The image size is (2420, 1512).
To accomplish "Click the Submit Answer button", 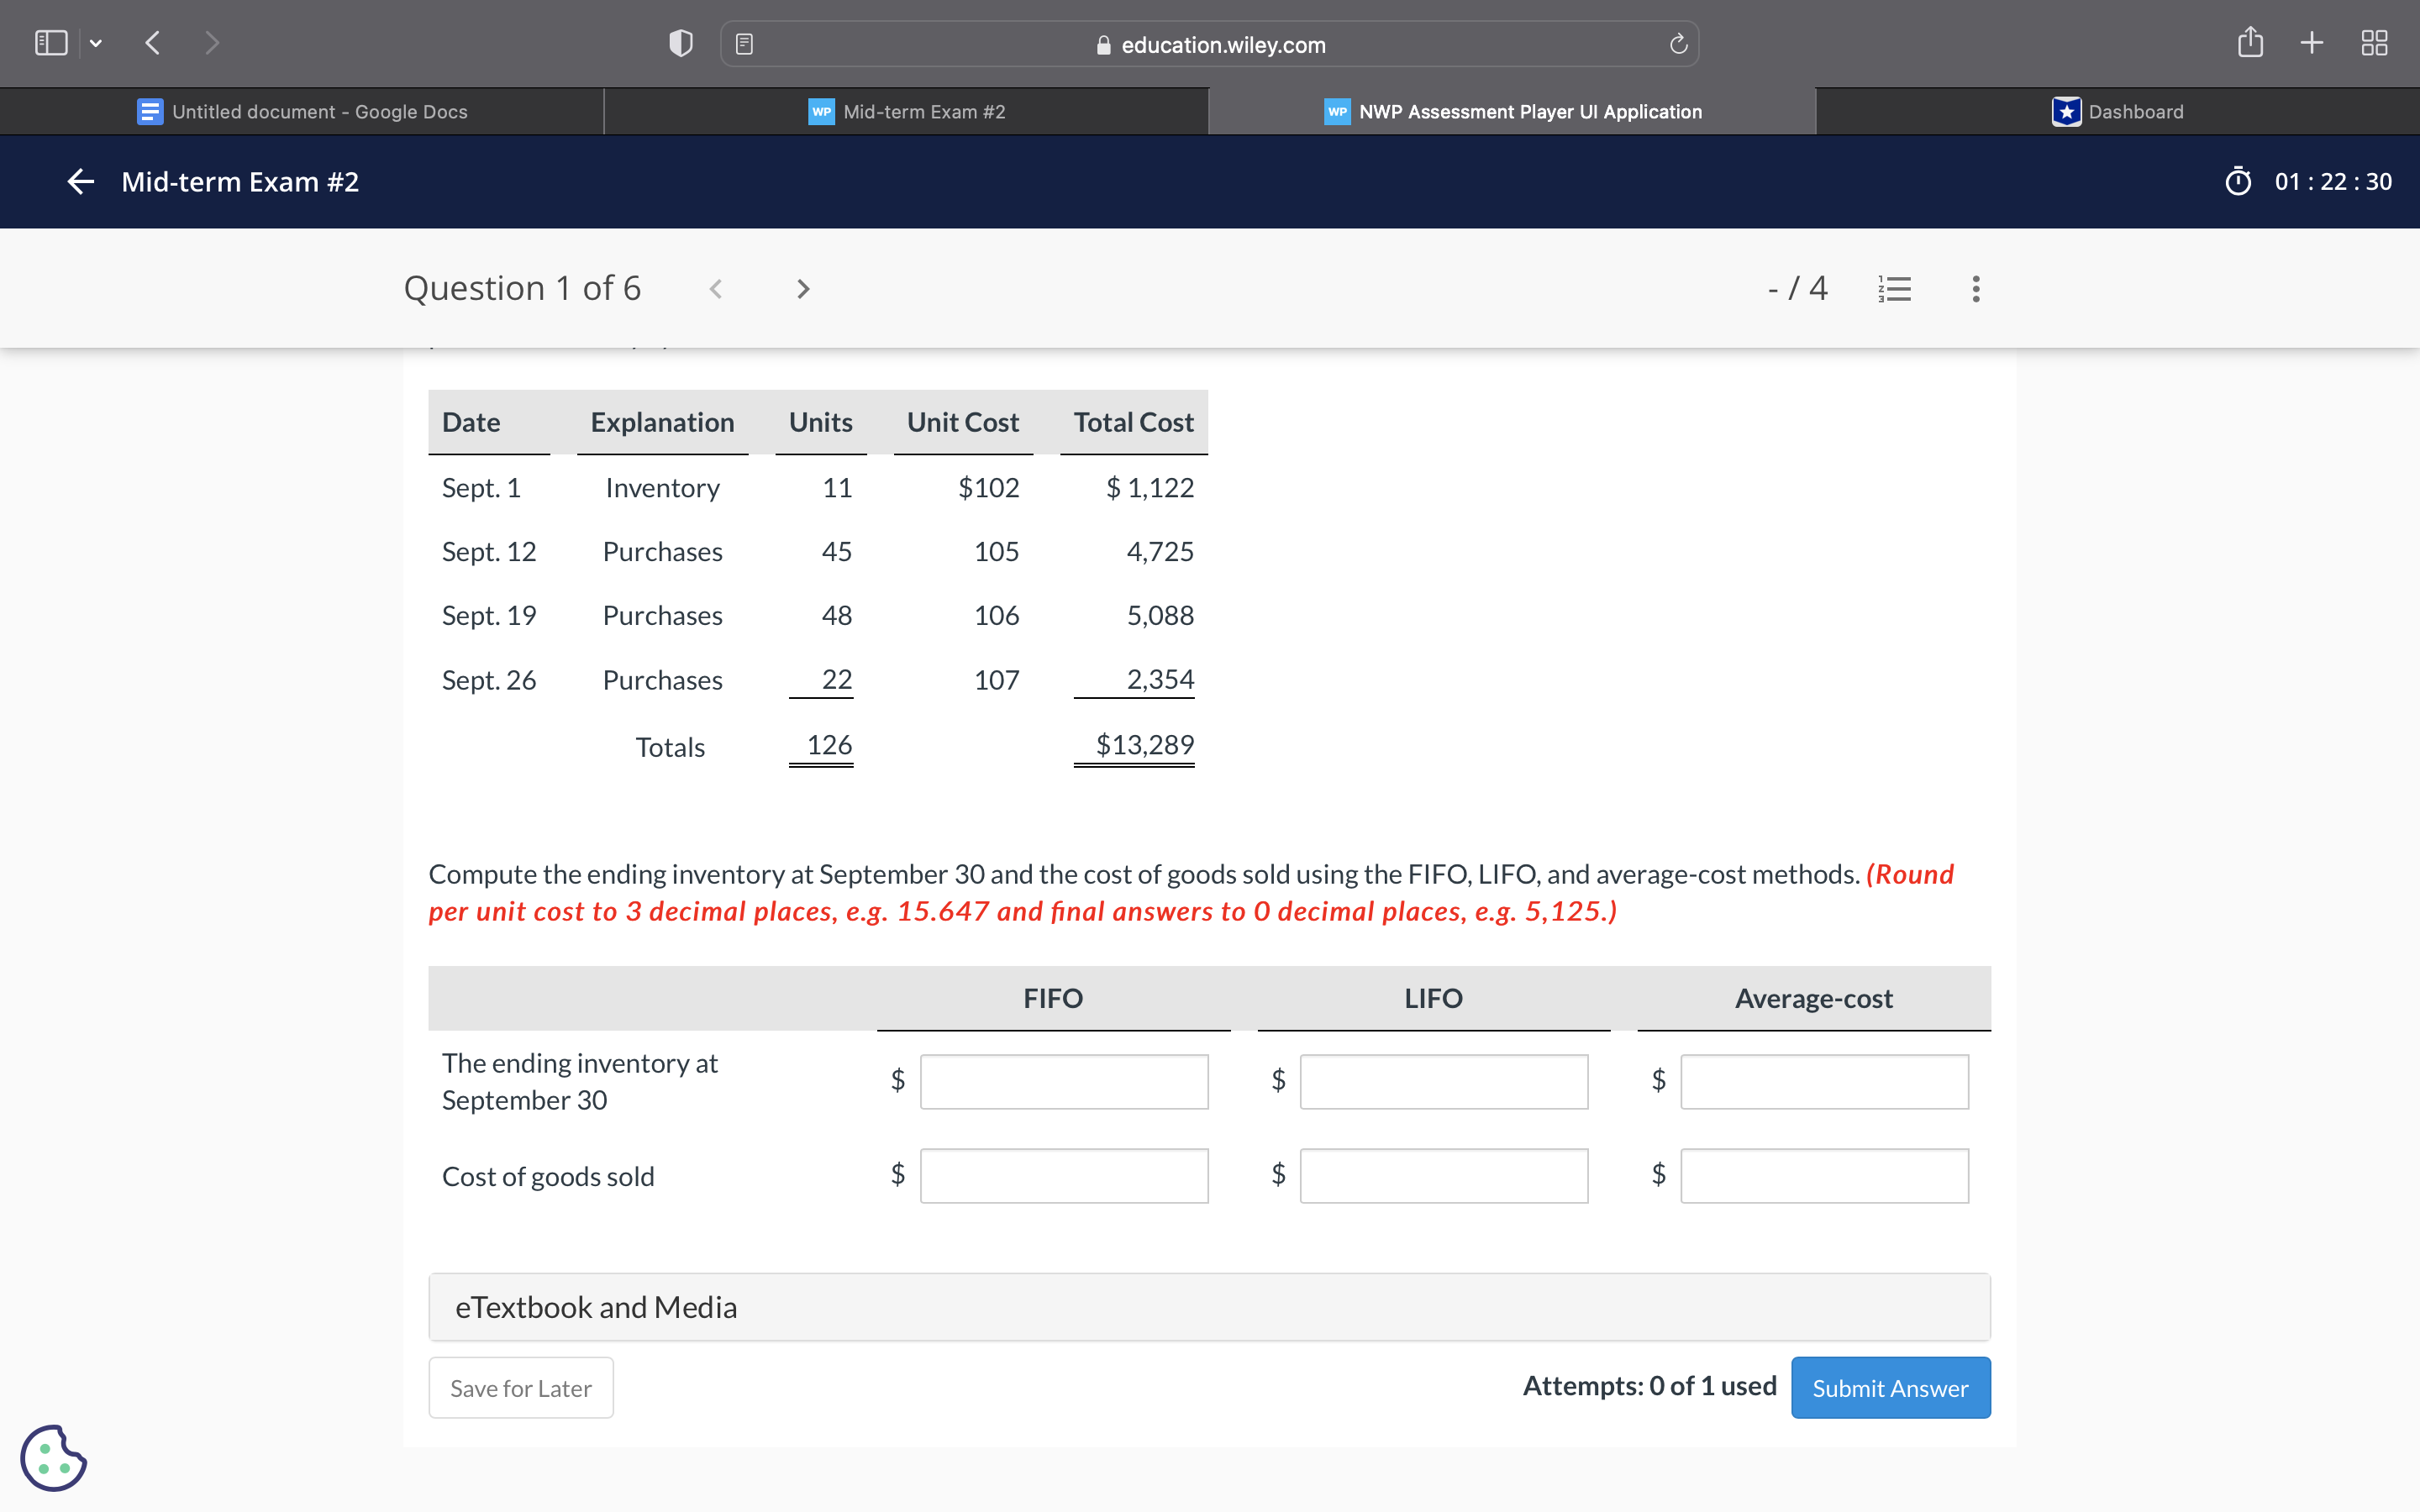I will click(x=1890, y=1388).
